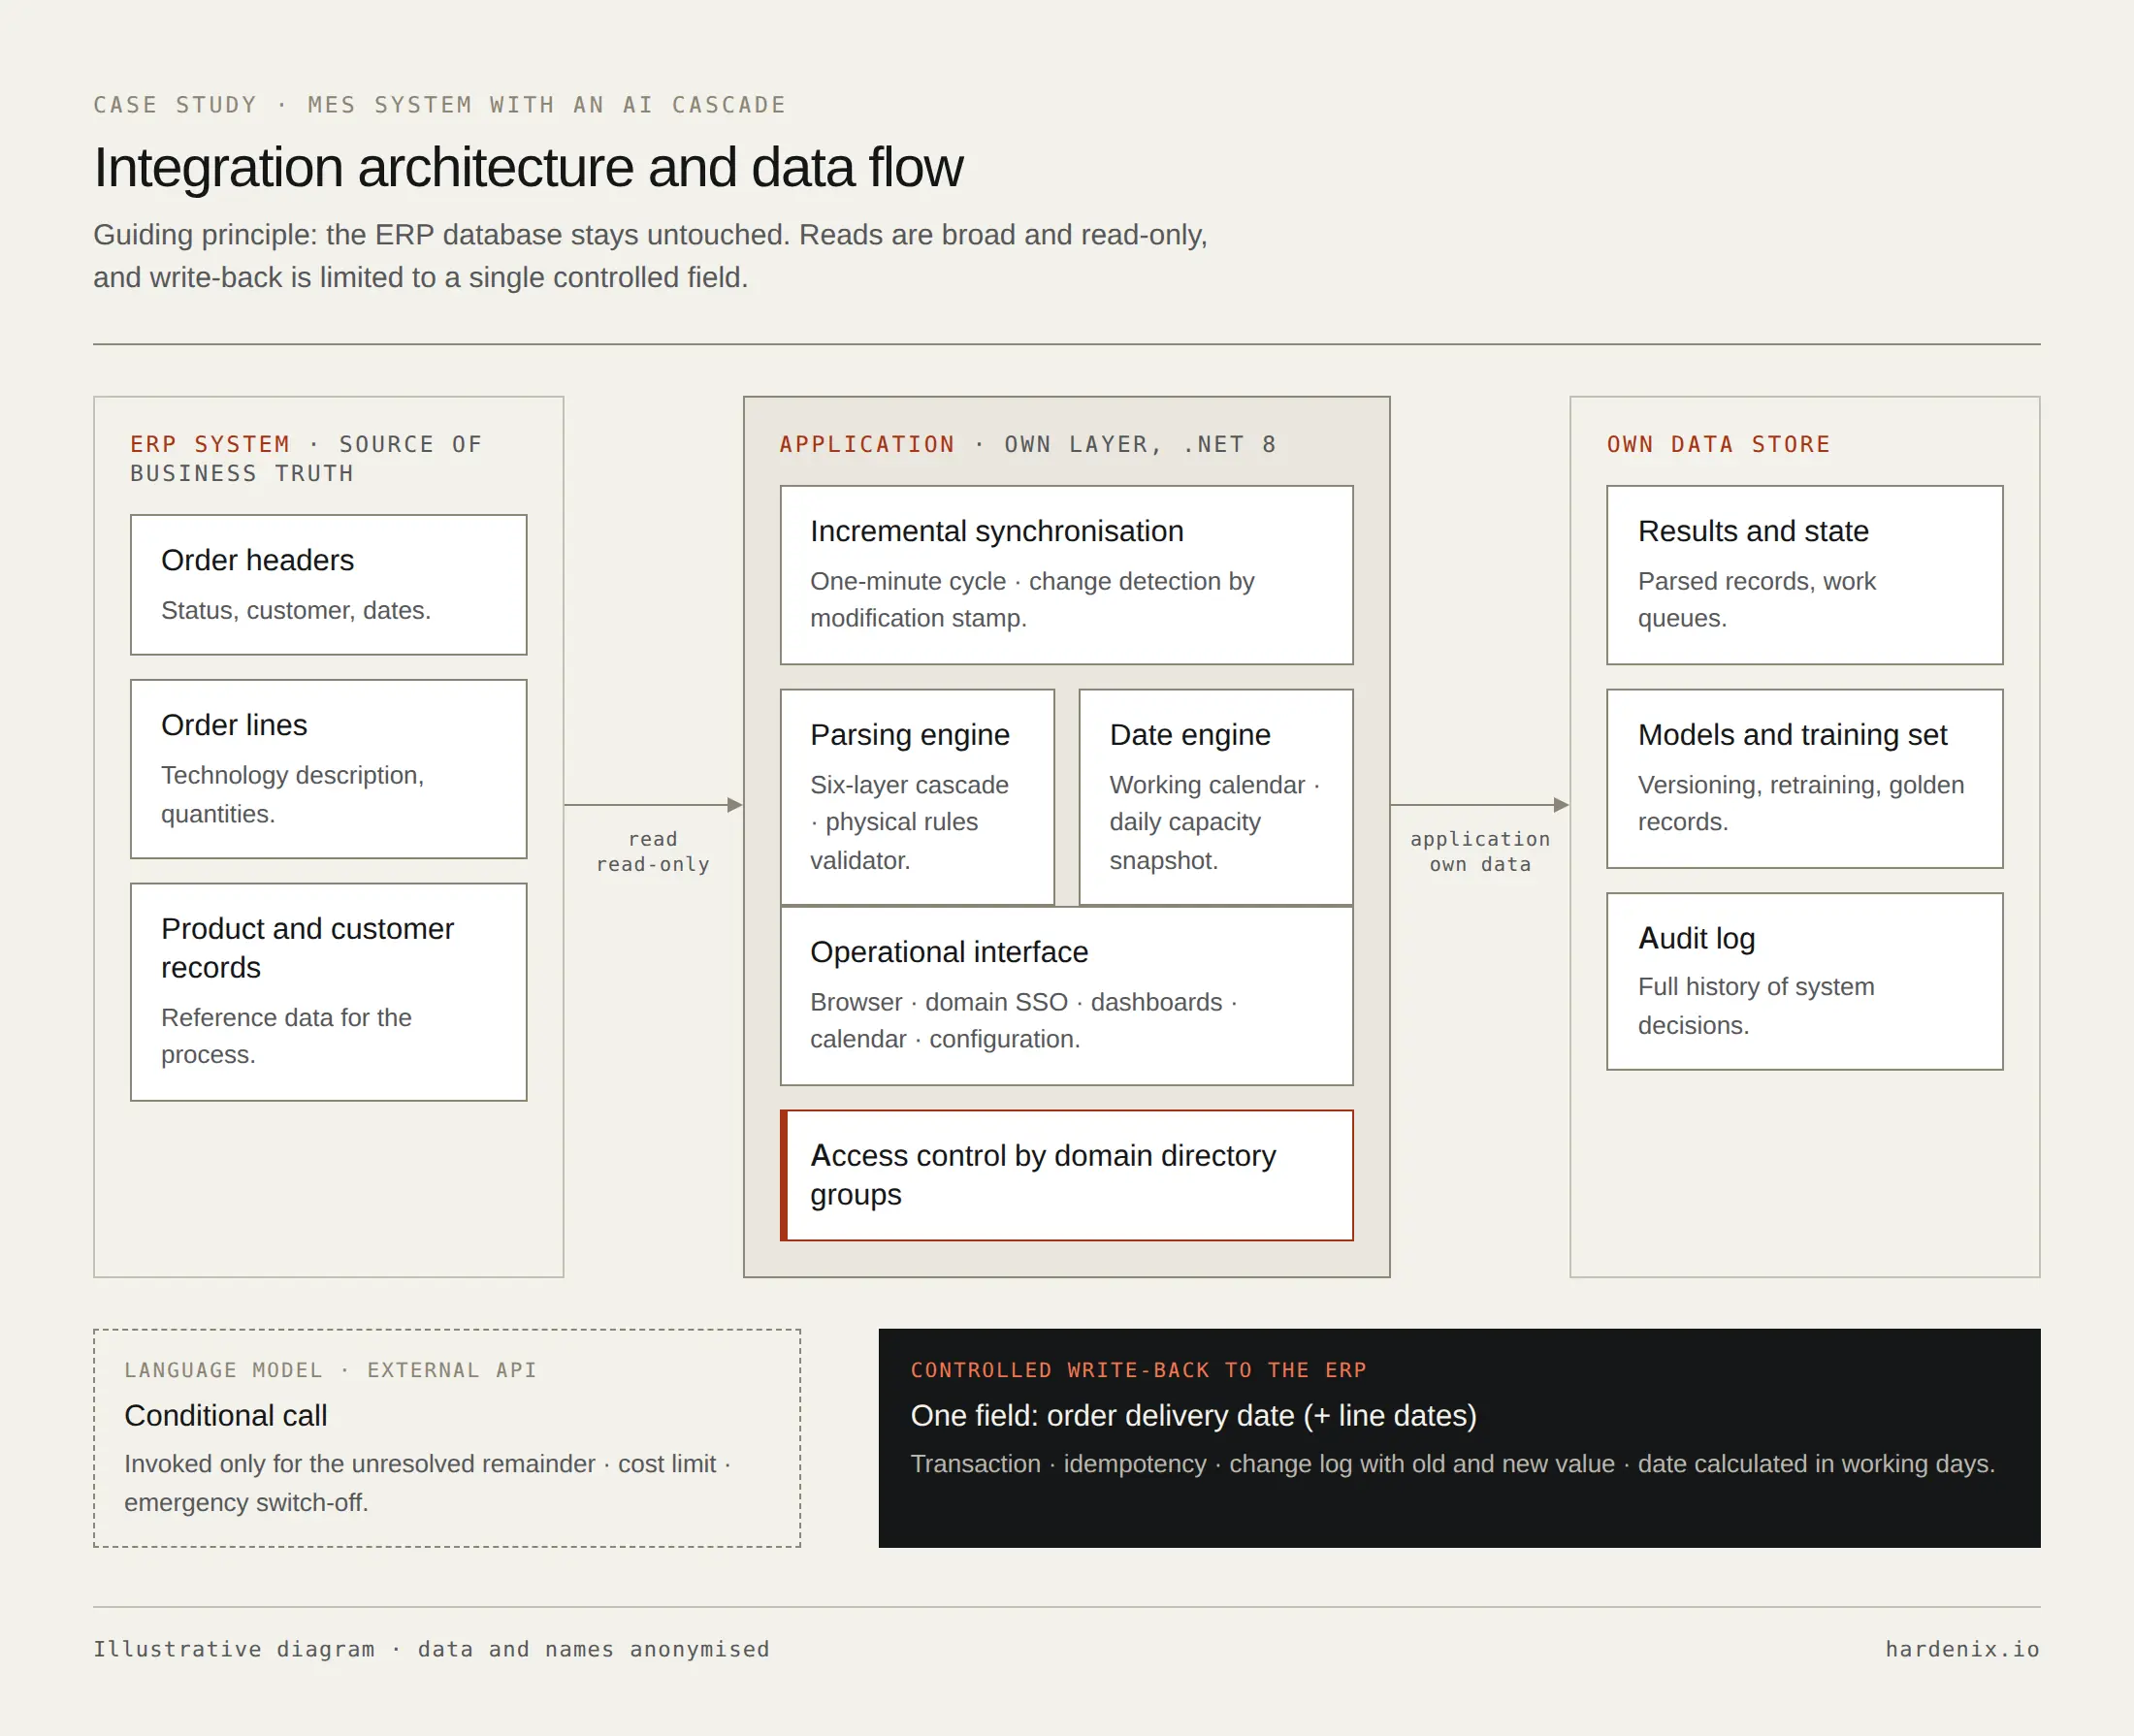Image resolution: width=2134 pixels, height=1736 pixels.
Task: Click 'LANGUAGE MODEL · EXTERNAL API' label
Action: (x=330, y=1370)
